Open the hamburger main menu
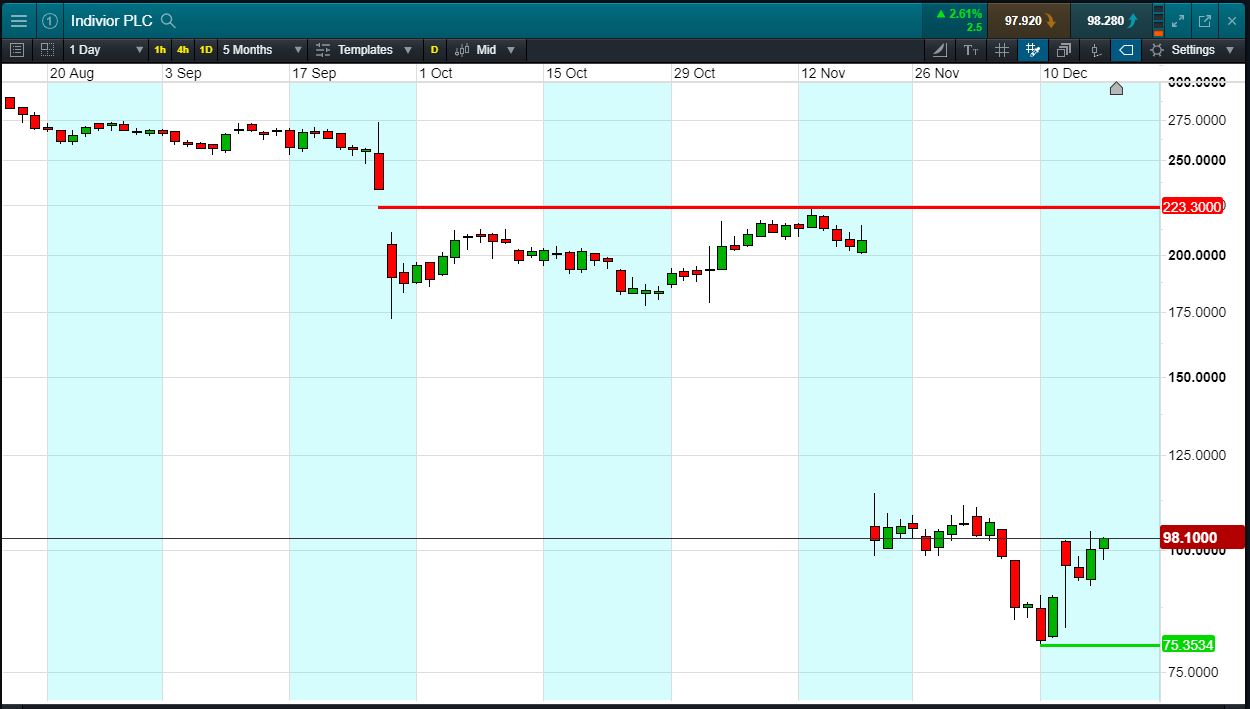 tap(18, 20)
